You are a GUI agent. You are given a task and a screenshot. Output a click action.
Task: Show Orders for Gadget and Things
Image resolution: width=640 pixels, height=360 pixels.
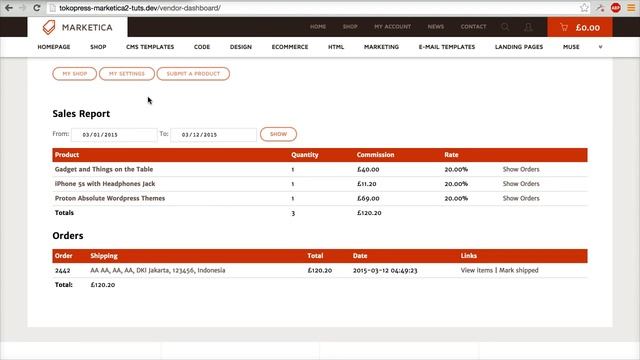[521, 169]
